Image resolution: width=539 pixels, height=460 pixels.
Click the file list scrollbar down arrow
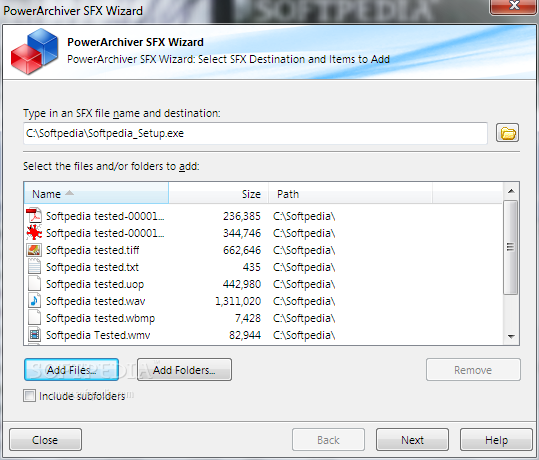coord(511,337)
